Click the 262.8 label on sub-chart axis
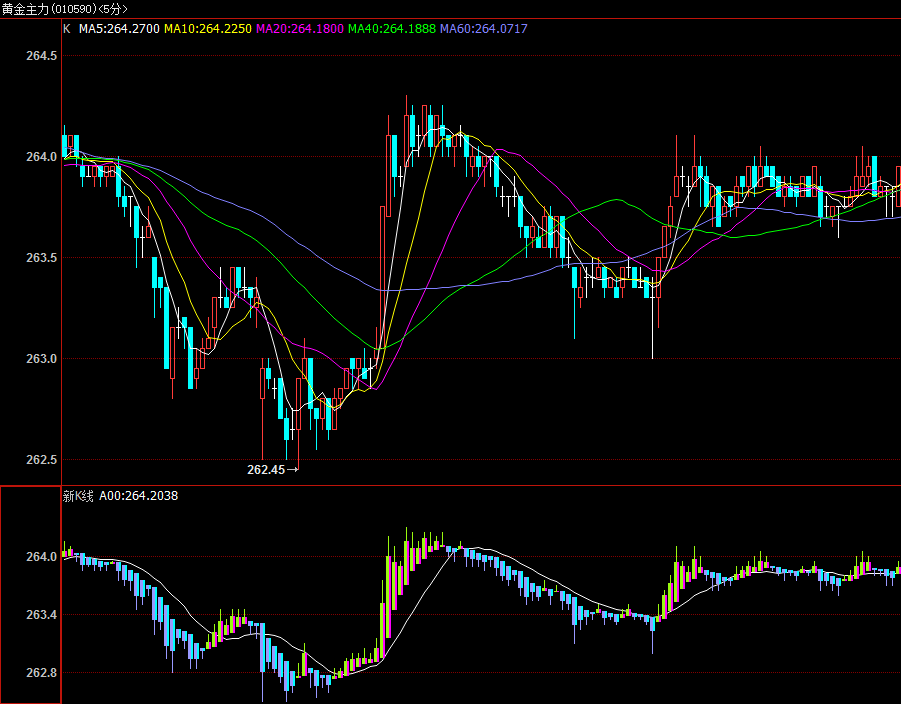 point(41,672)
